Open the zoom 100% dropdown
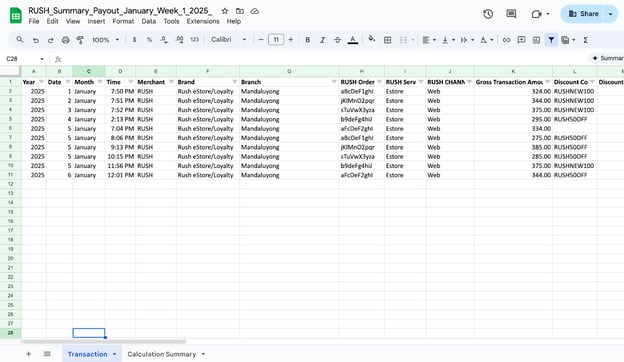The width and height of the screenshot is (624, 362). pyautogui.click(x=105, y=40)
